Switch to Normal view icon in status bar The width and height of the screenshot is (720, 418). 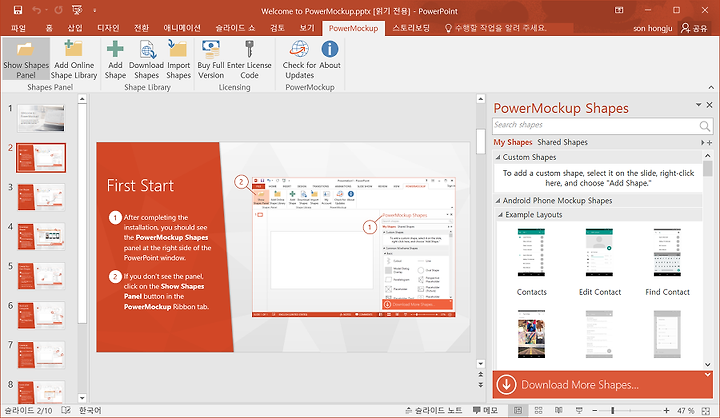pos(518,410)
